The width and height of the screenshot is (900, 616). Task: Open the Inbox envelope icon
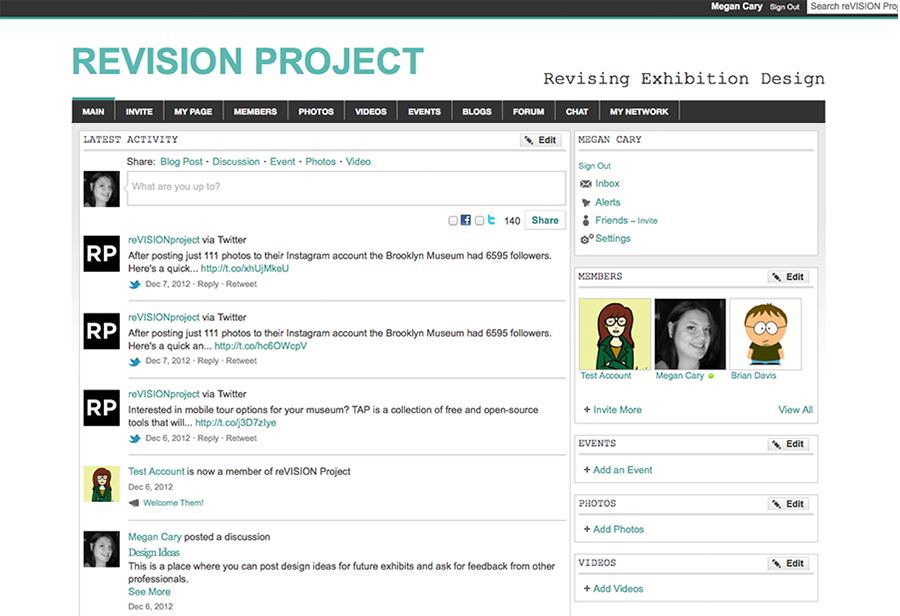pyautogui.click(x=585, y=184)
